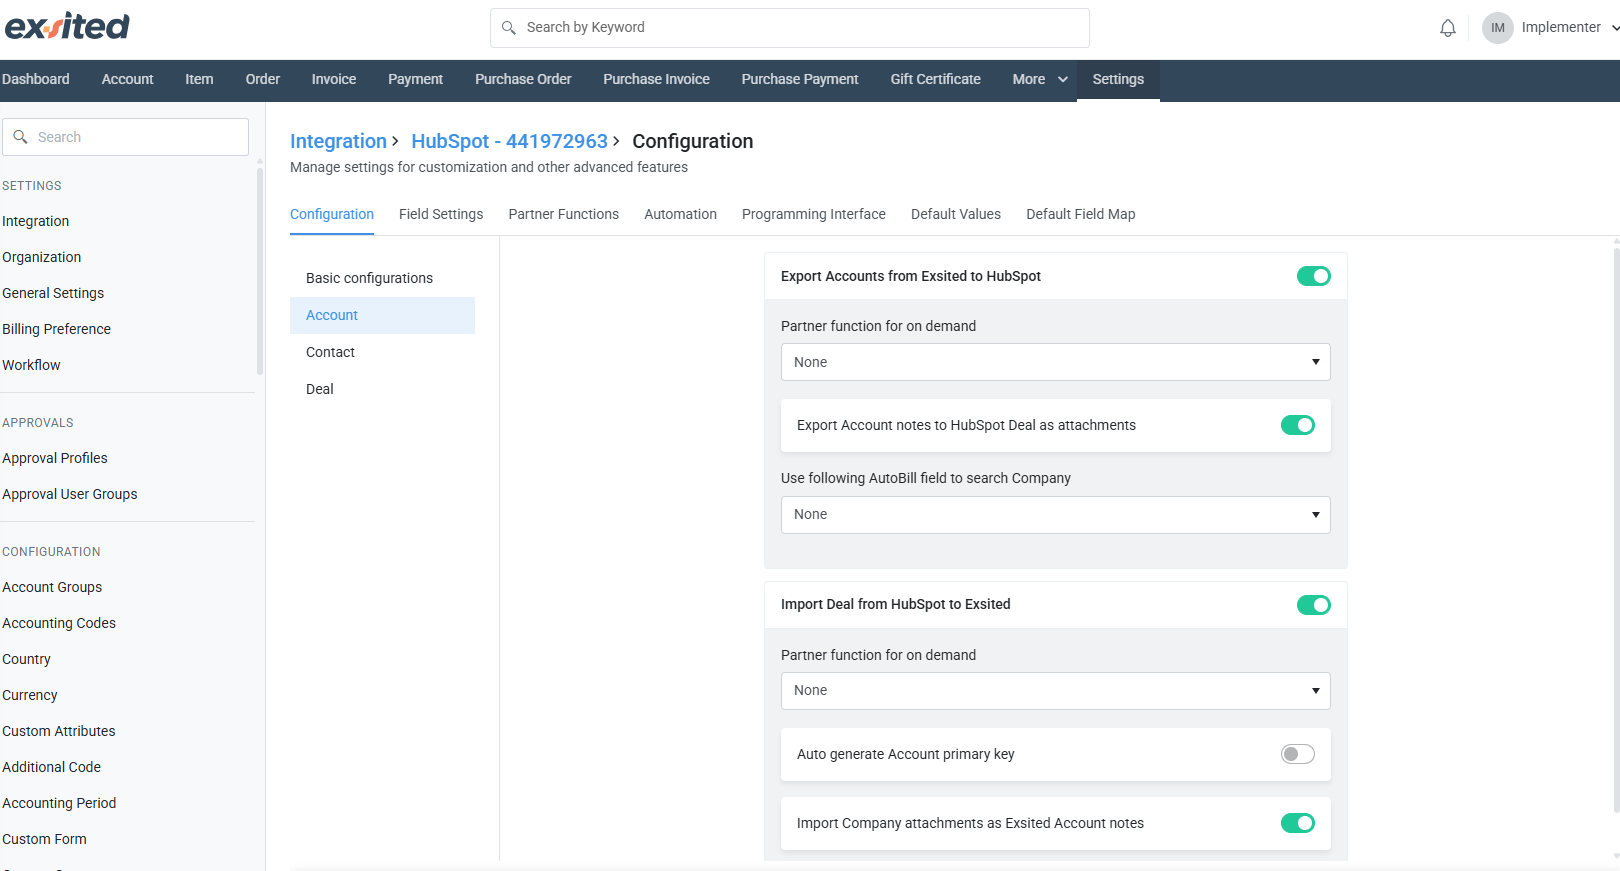The height and width of the screenshot is (871, 1620).
Task: Click the sidebar search magnifier icon
Action: (x=20, y=137)
